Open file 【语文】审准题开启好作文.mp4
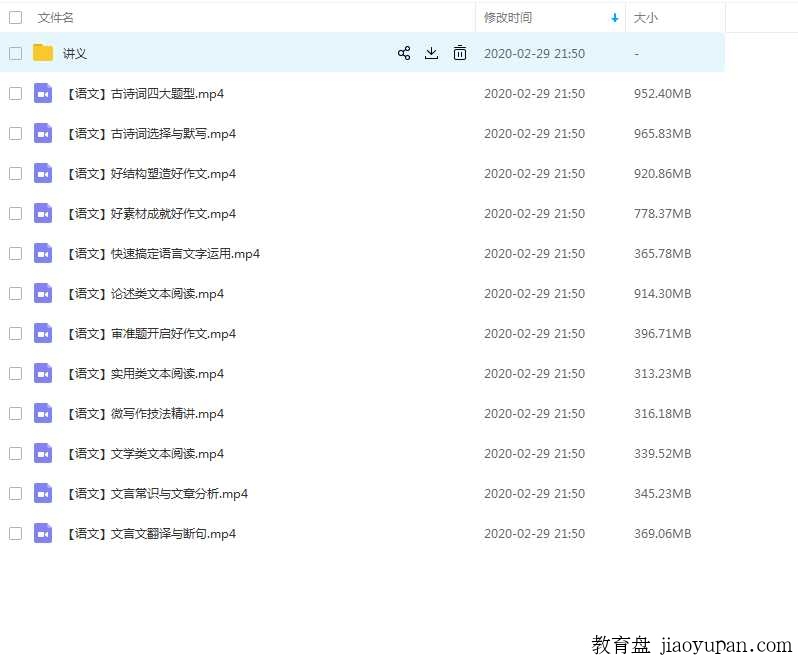Viewport: 798px width, 660px height. pos(151,334)
